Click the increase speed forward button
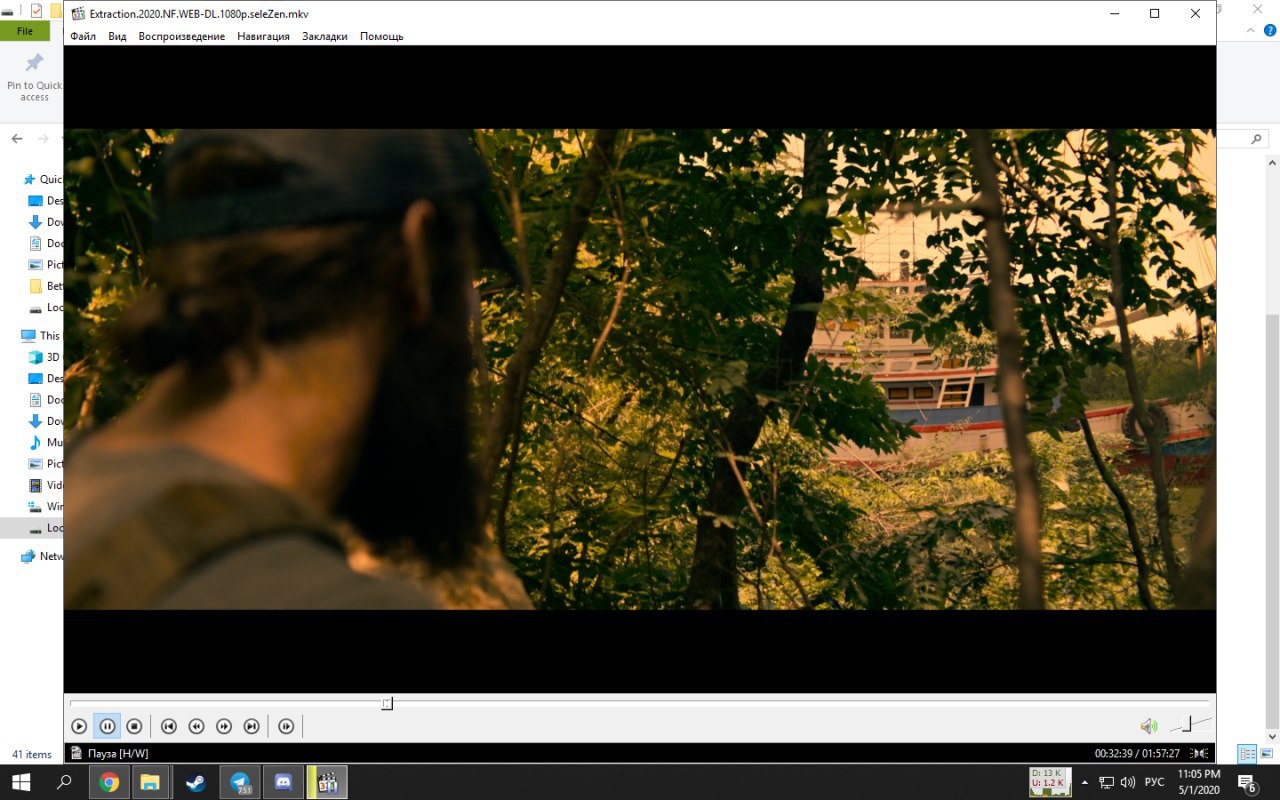The width and height of the screenshot is (1280, 800). coord(224,726)
